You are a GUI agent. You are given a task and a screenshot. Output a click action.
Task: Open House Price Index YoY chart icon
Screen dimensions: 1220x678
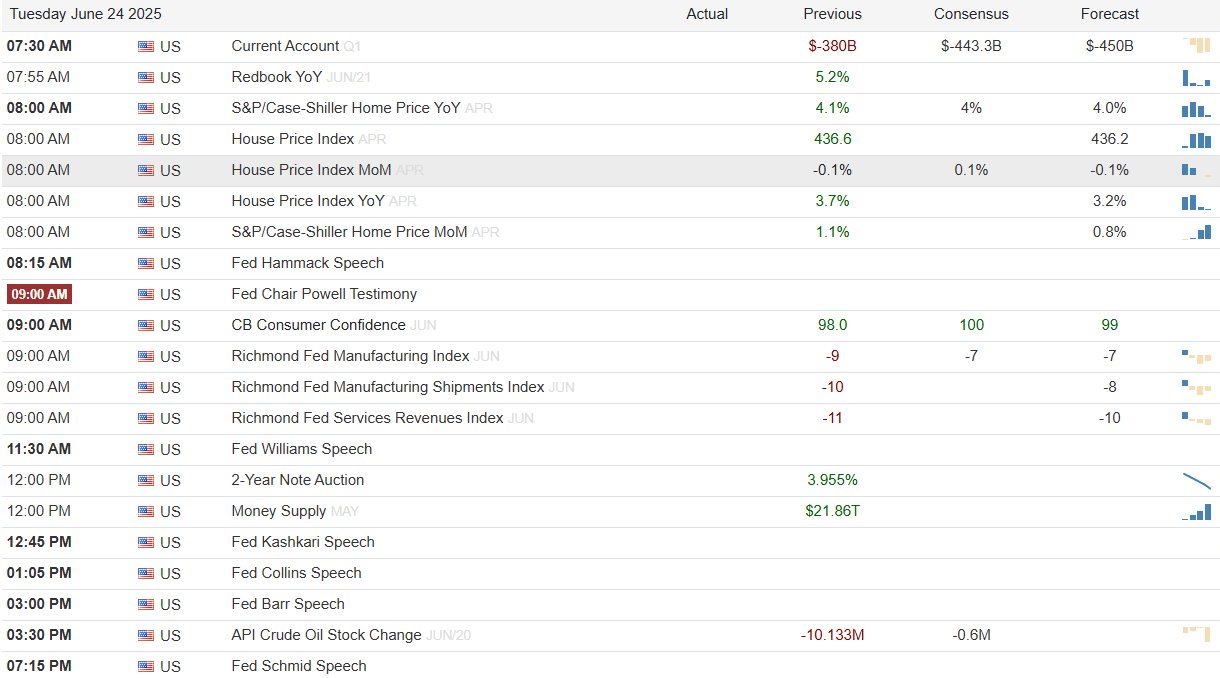[x=1197, y=201]
